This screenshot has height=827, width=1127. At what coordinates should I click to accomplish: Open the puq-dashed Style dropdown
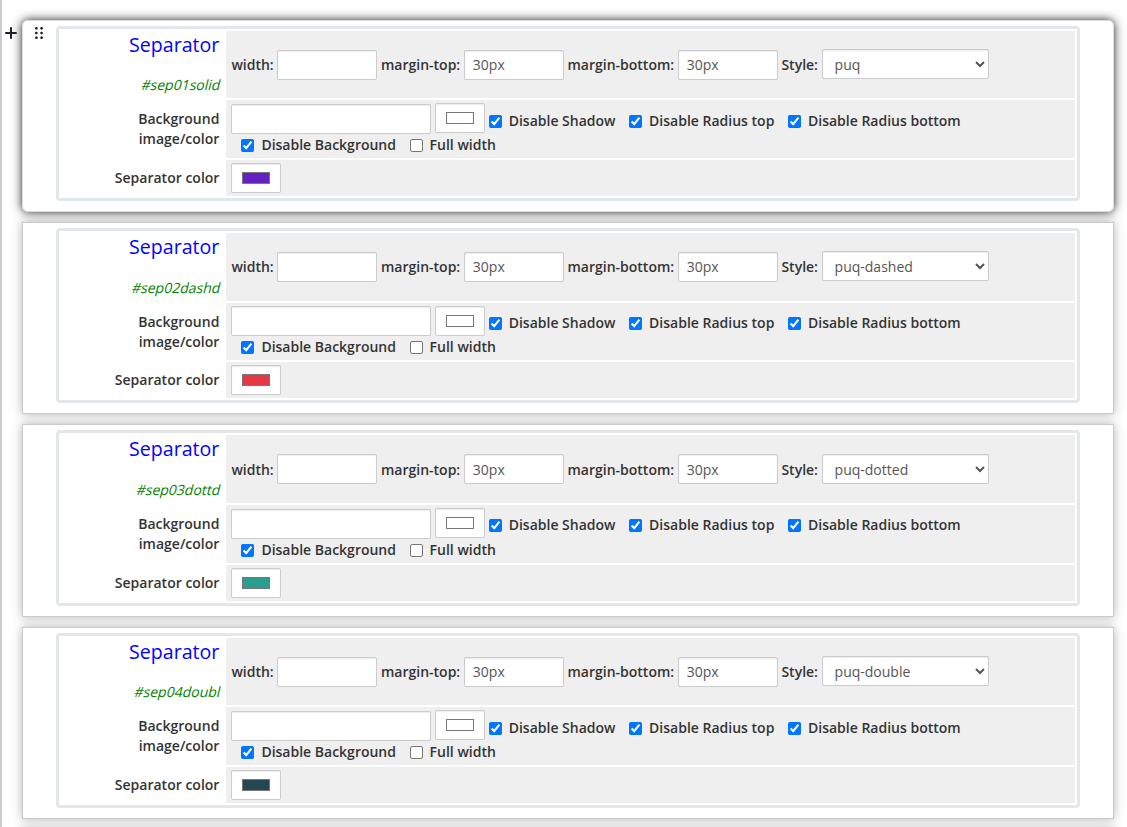pyautogui.click(x=905, y=266)
